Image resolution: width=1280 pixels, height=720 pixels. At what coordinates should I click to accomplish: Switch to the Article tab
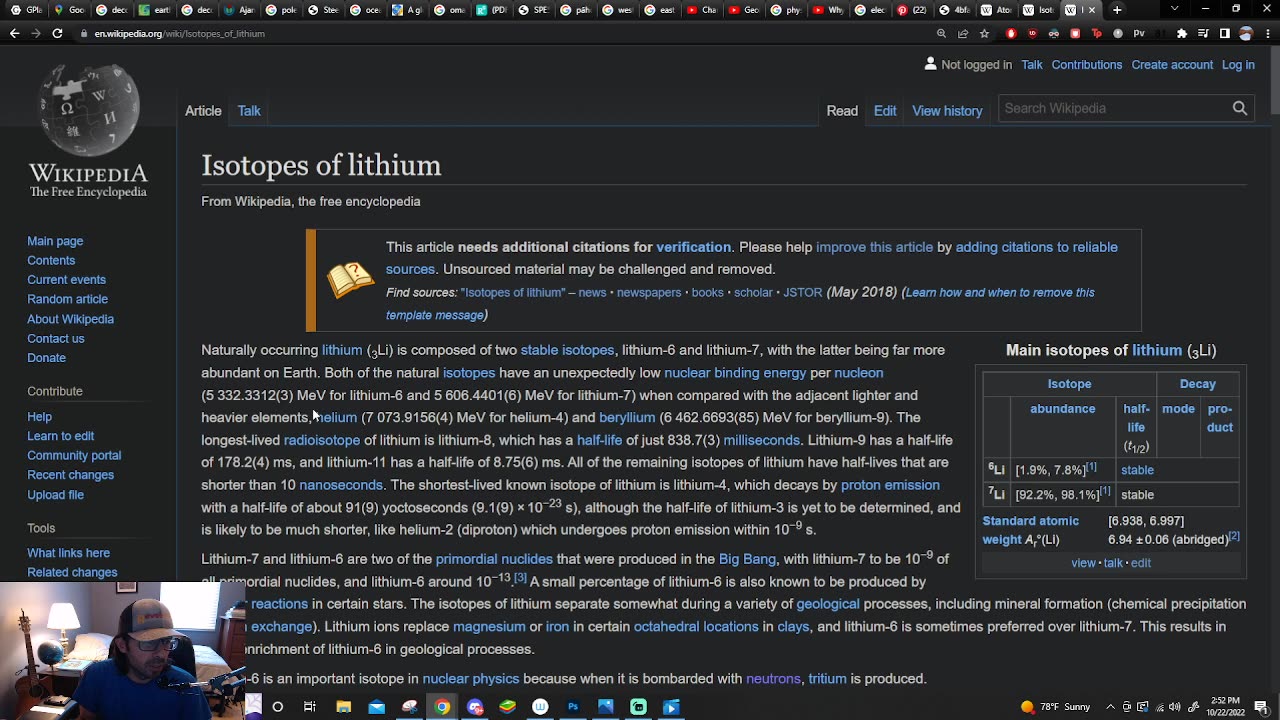(203, 111)
